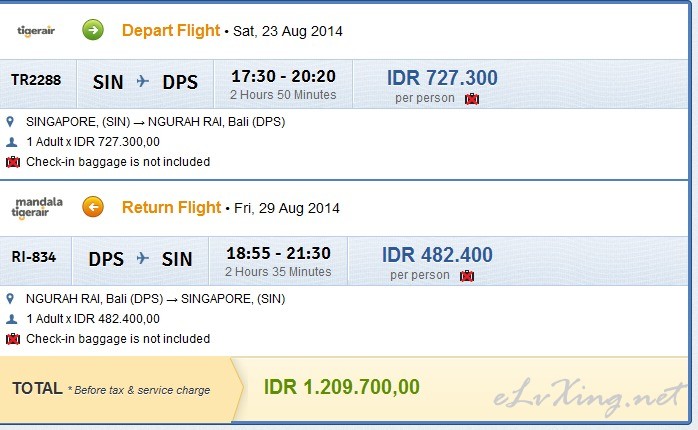
Task: Click the airplane icon between DPS and SIN
Action: click(142, 259)
